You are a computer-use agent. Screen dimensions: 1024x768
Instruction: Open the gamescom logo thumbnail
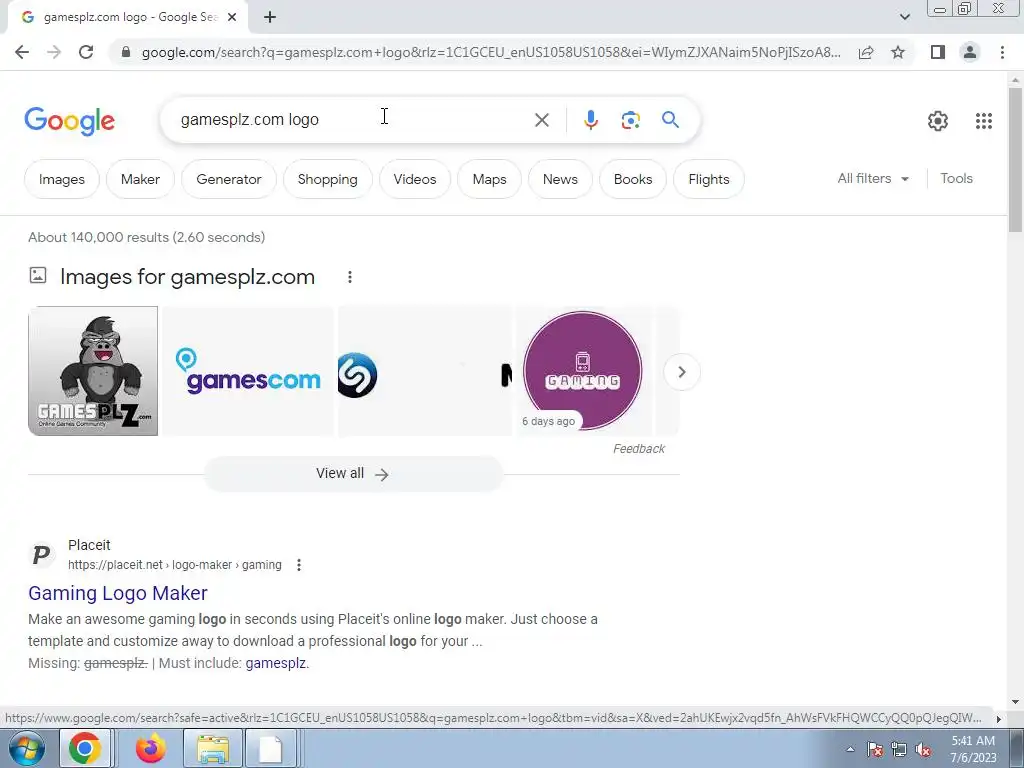248,370
